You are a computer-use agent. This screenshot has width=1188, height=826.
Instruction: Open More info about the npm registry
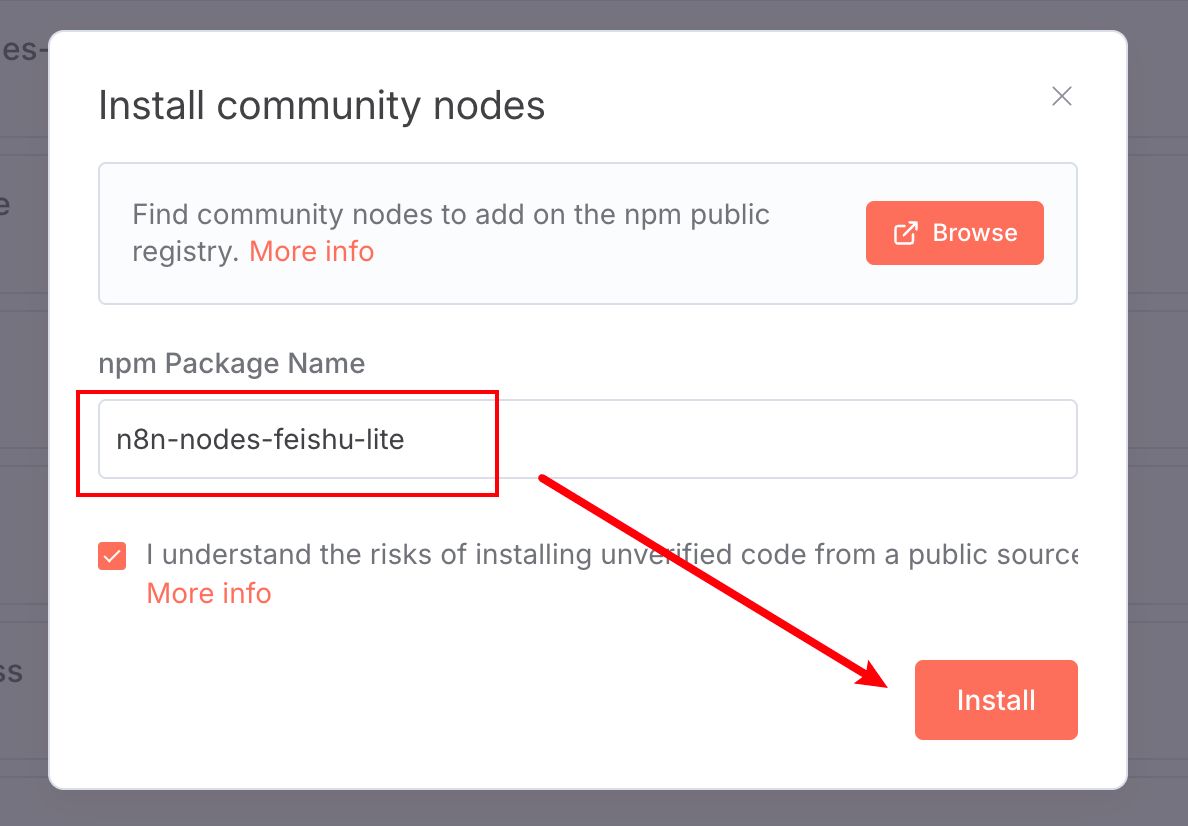tap(311, 251)
